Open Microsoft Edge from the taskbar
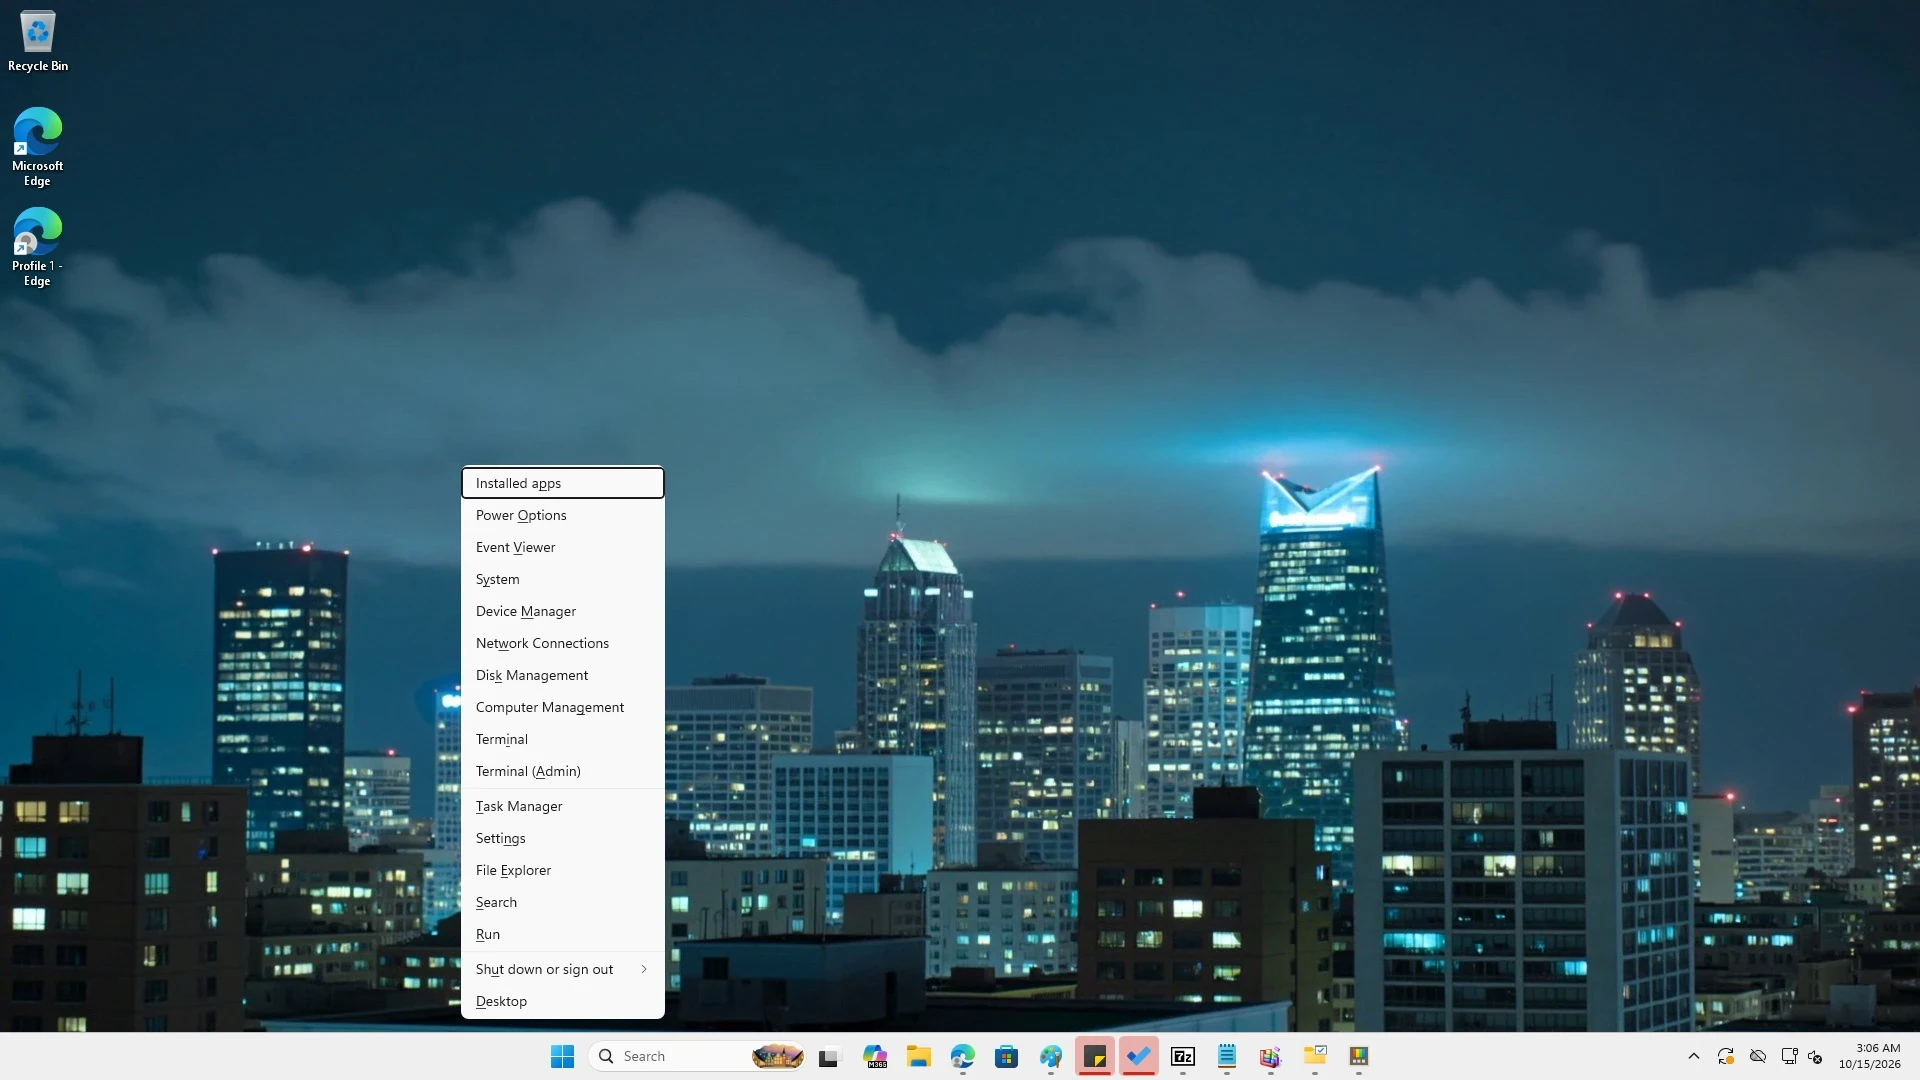The height and width of the screenshot is (1080, 1920). [962, 1056]
